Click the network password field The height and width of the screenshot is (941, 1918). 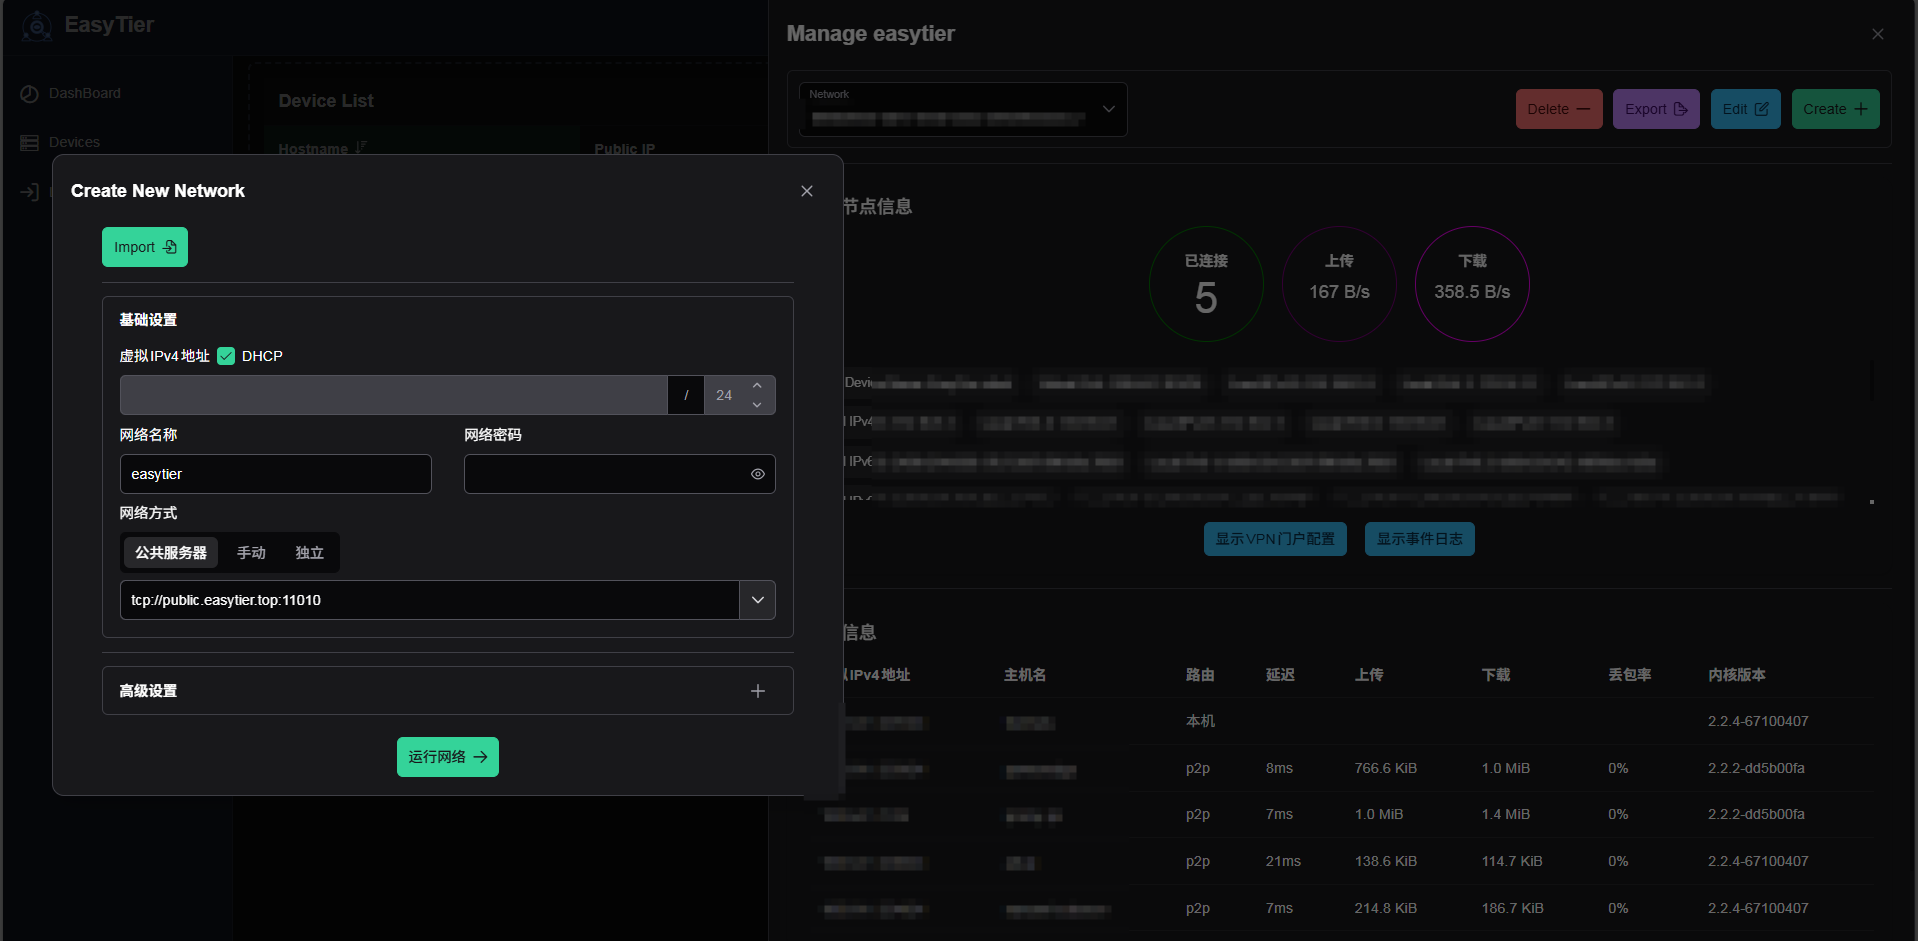pos(620,474)
